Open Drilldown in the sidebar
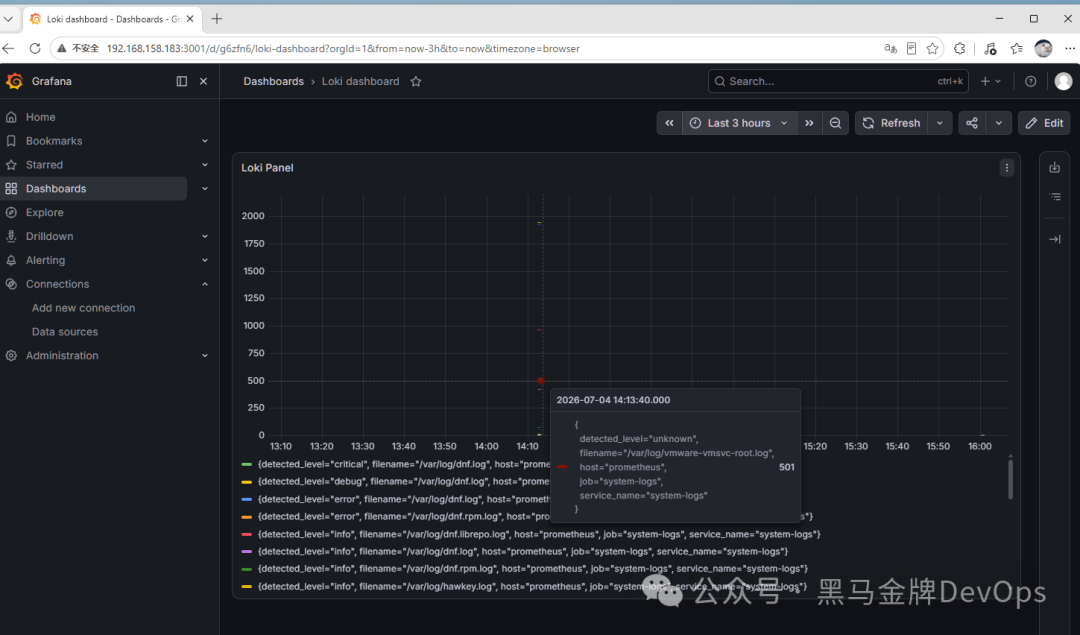Screen dimensions: 1080x635 pyautogui.click(x=50, y=236)
